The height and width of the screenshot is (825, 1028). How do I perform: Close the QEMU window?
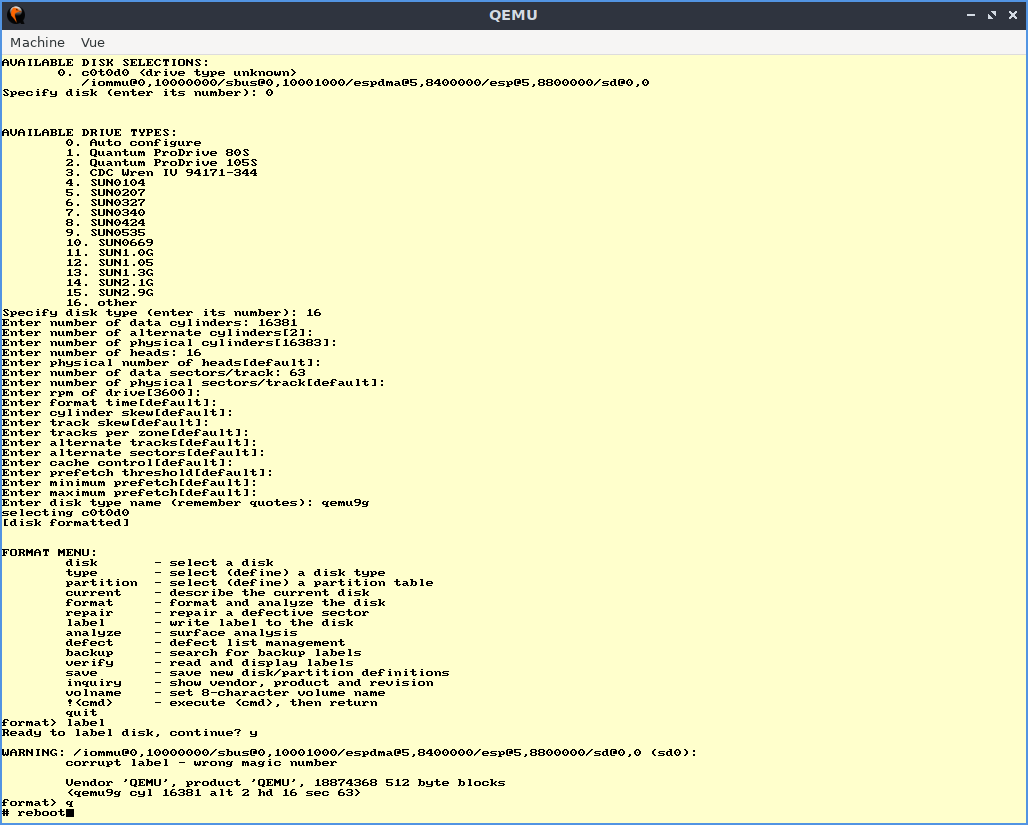(x=1013, y=14)
